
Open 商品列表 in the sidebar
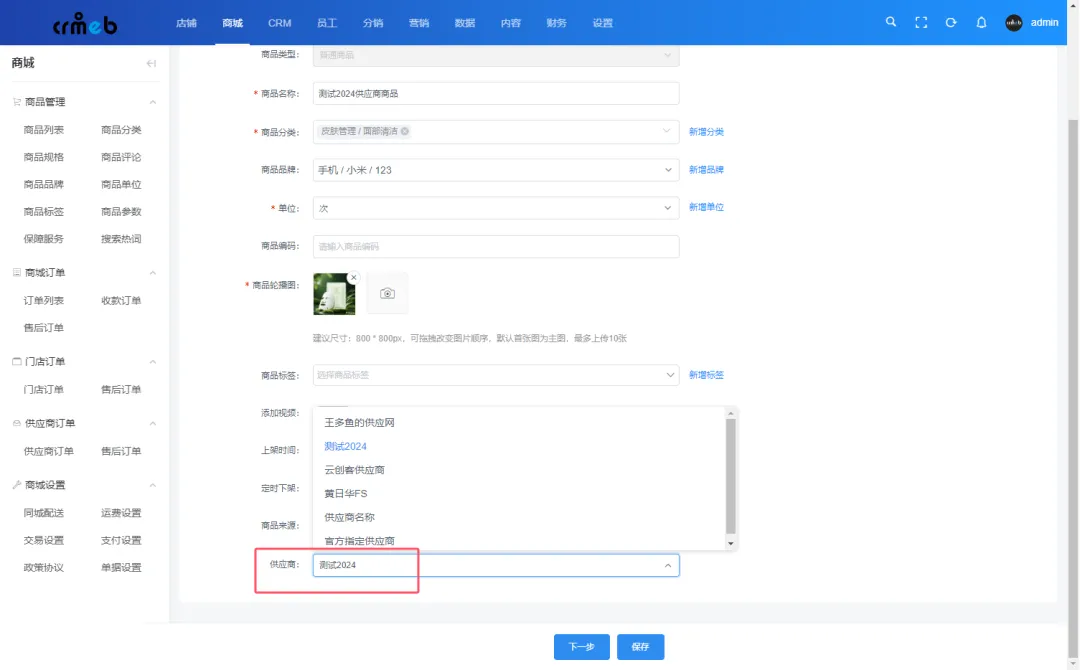click(x=43, y=129)
